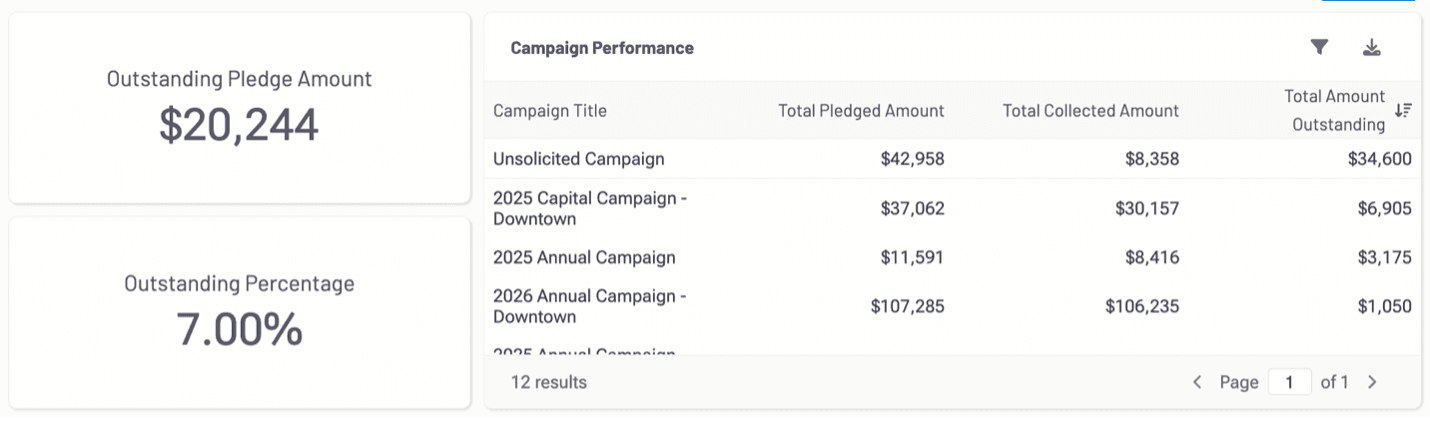Go to the previous results page
Image resolution: width=1430 pixels, height=421 pixels.
[x=1197, y=382]
